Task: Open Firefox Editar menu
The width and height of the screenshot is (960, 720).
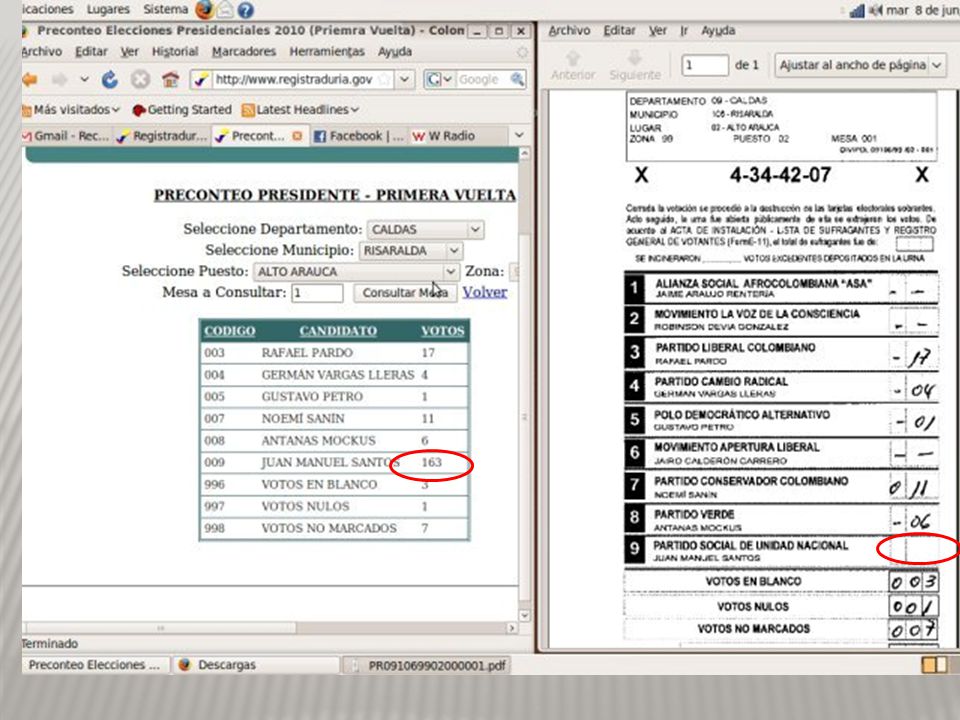Action: (x=91, y=52)
